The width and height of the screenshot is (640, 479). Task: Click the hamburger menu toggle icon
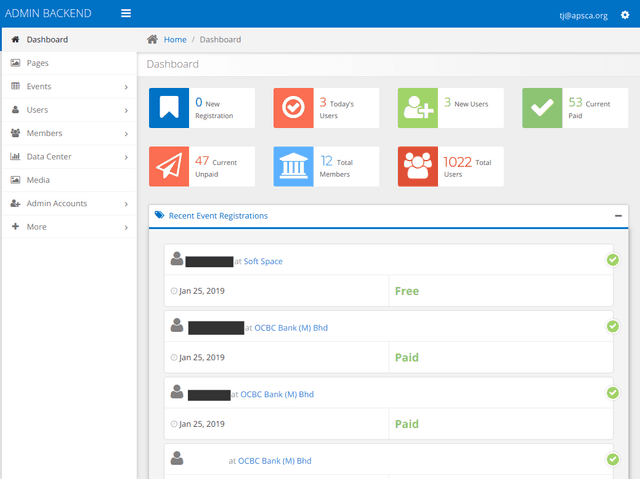tap(125, 13)
